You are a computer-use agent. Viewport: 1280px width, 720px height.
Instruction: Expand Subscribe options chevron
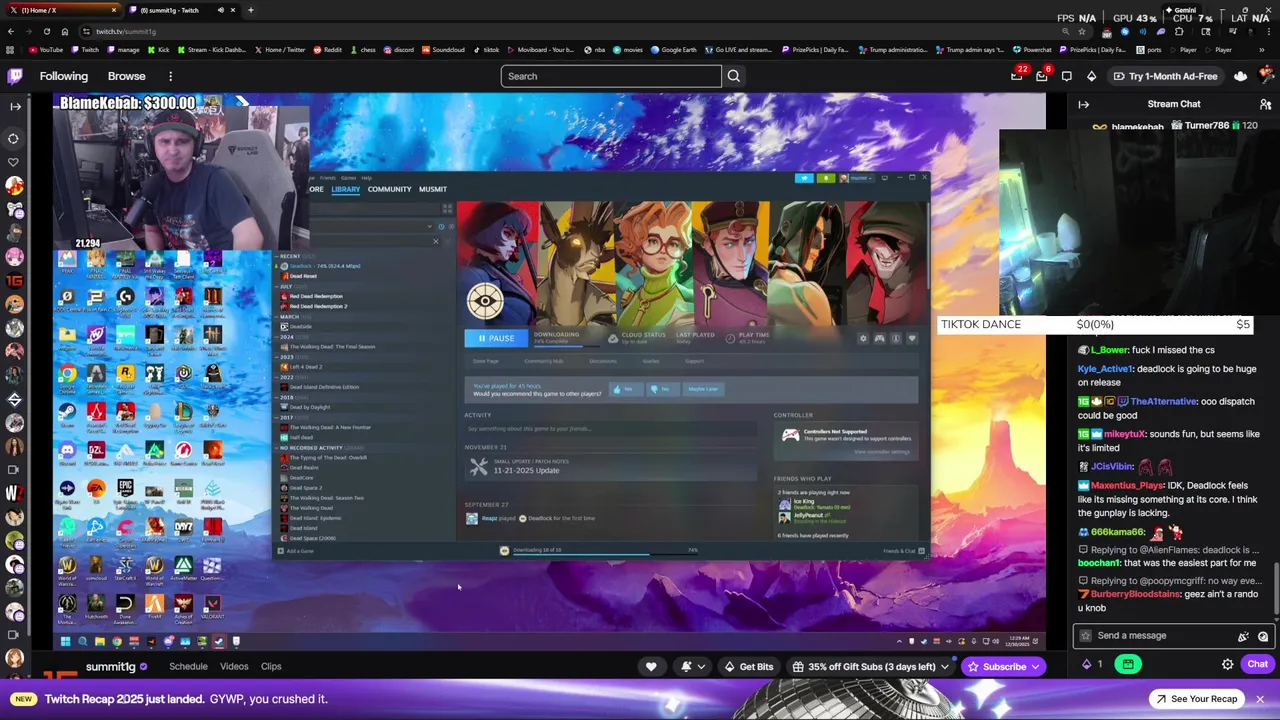pyautogui.click(x=1036, y=666)
